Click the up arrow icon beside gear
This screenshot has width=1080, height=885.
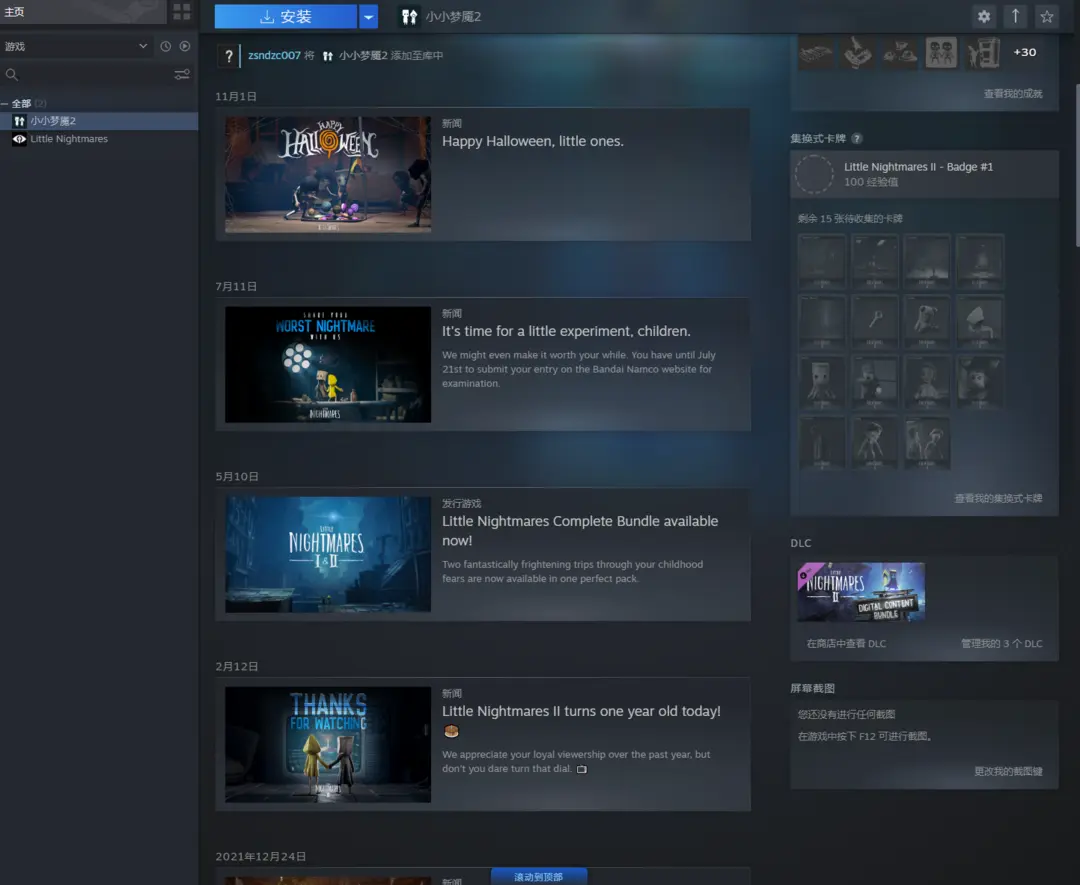point(1015,17)
